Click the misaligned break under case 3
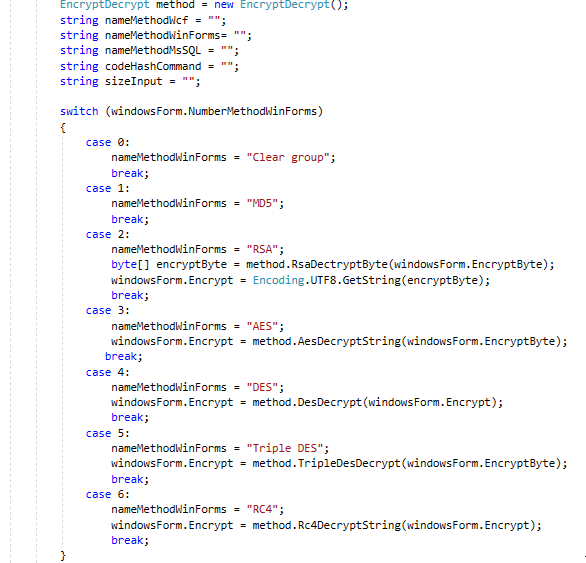Viewport: 586px width, 563px height. click(121, 357)
